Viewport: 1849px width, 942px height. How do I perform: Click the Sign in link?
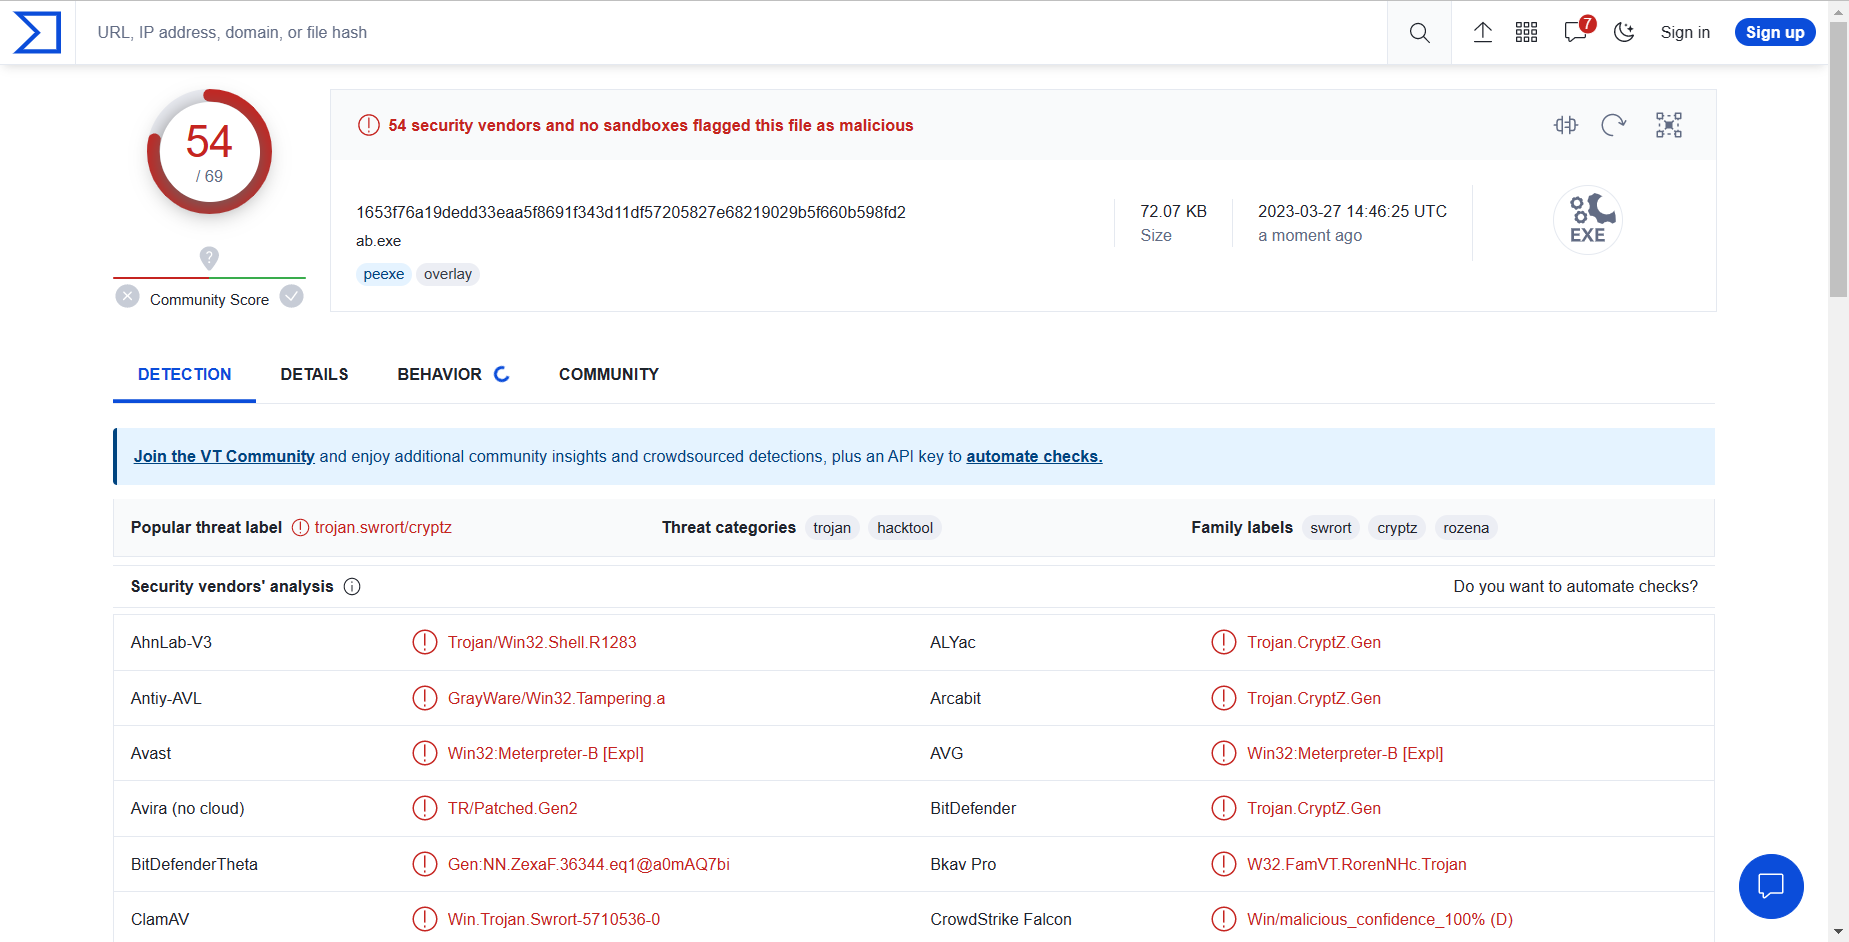pyautogui.click(x=1685, y=33)
